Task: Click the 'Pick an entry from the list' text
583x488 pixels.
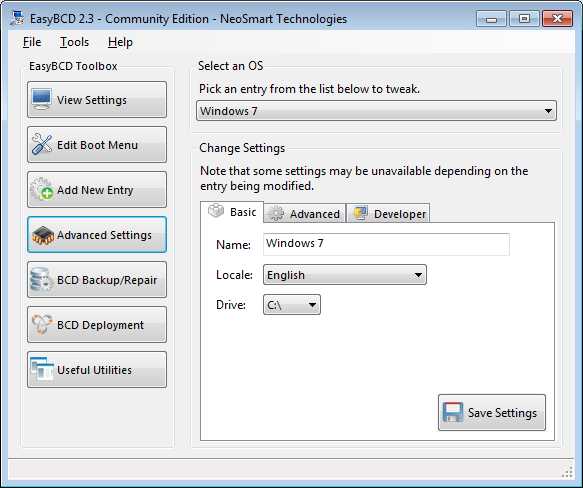Action: 309,89
